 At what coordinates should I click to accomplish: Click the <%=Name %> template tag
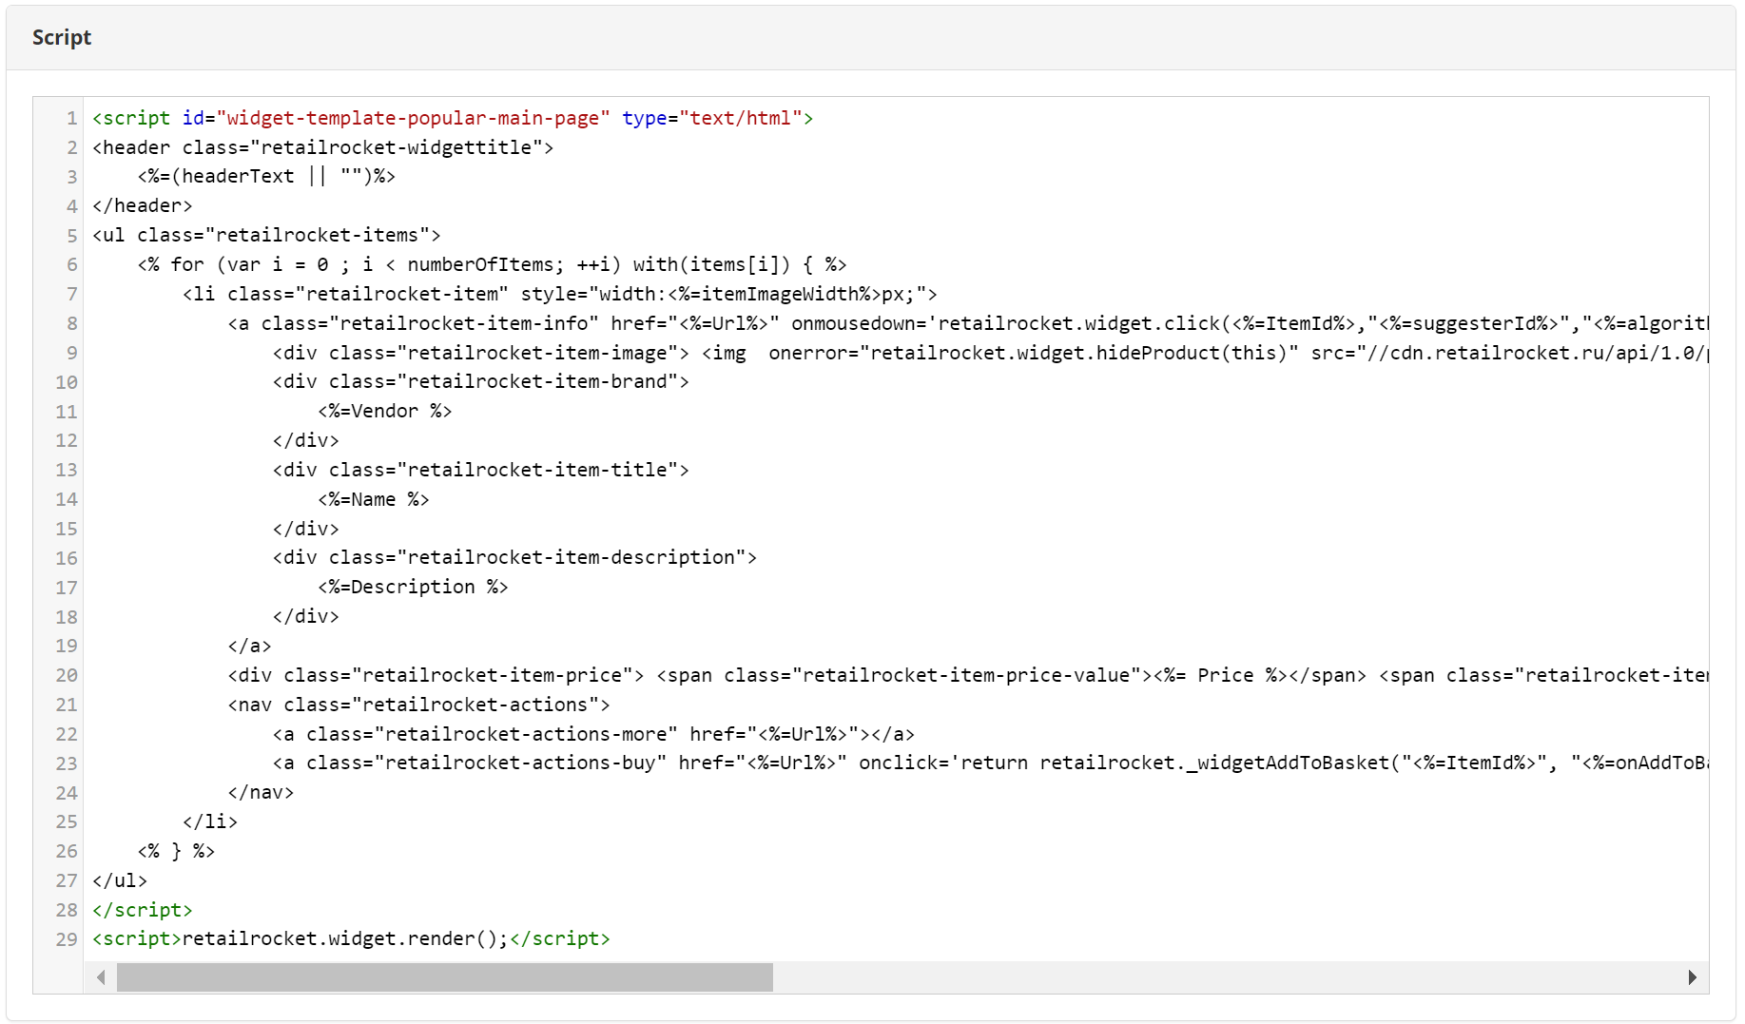(373, 499)
